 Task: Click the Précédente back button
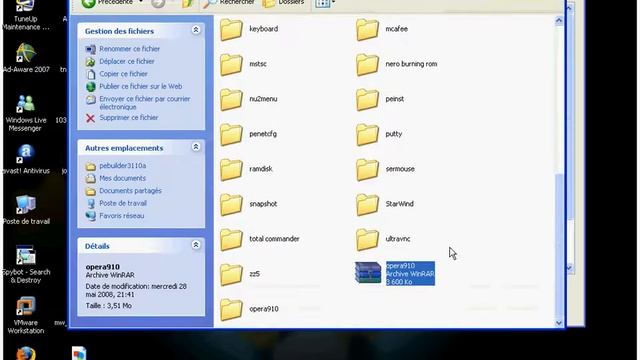click(x=108, y=3)
